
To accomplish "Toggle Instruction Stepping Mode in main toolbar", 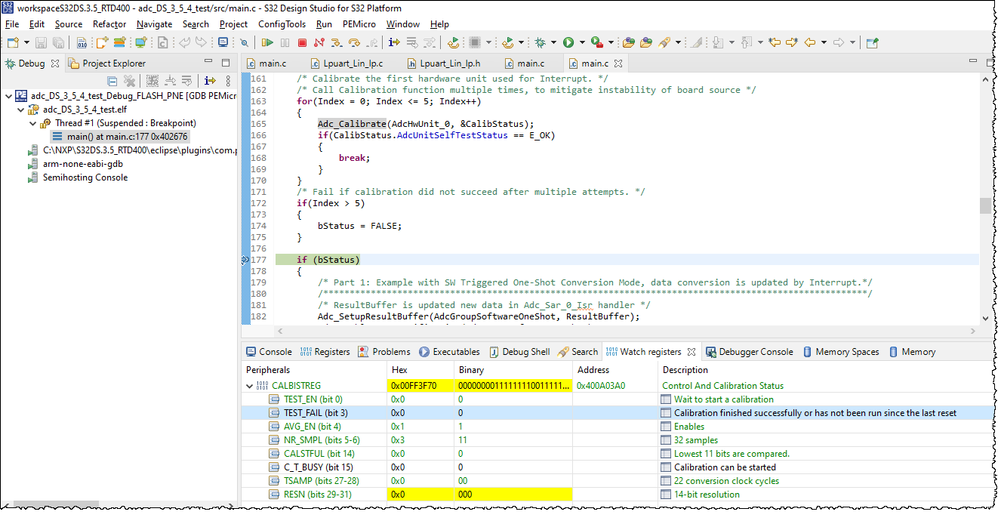I will coord(393,43).
